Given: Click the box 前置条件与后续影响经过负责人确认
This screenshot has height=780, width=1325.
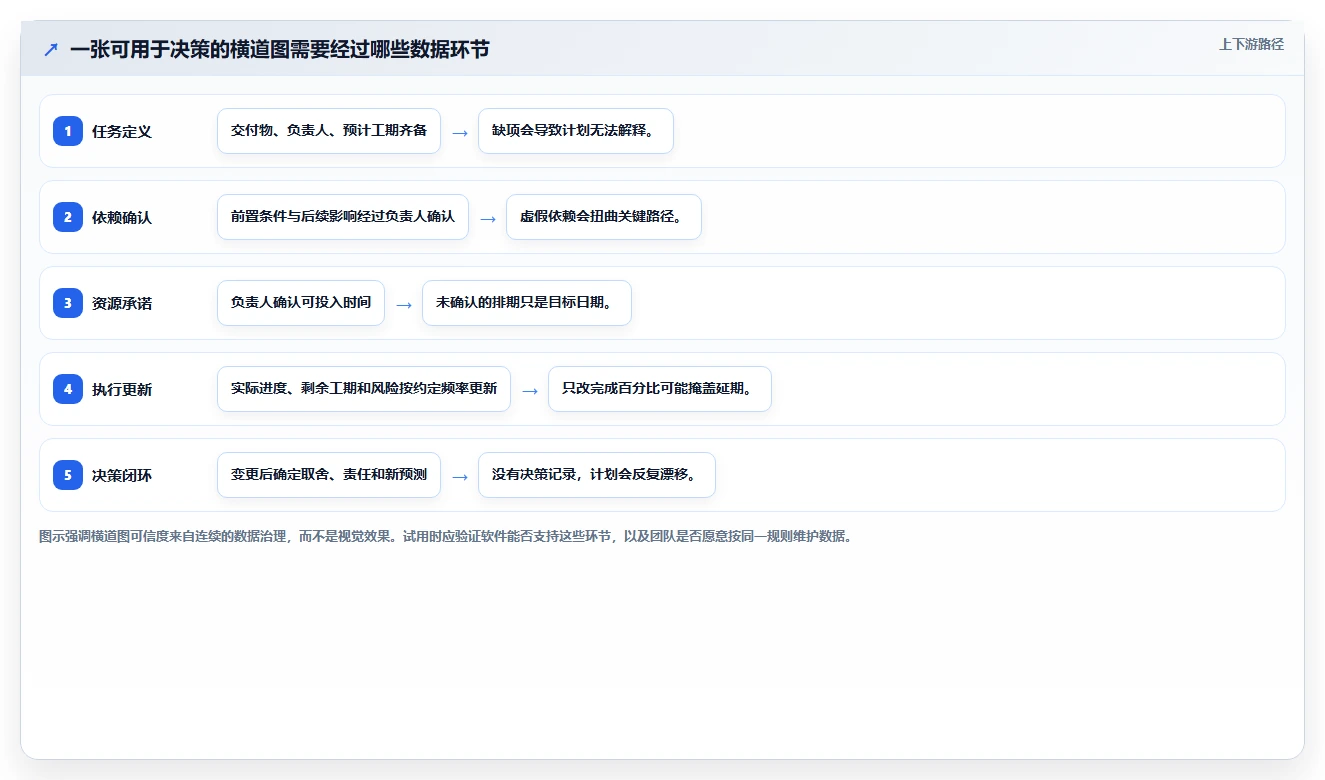Looking at the screenshot, I should point(343,217).
